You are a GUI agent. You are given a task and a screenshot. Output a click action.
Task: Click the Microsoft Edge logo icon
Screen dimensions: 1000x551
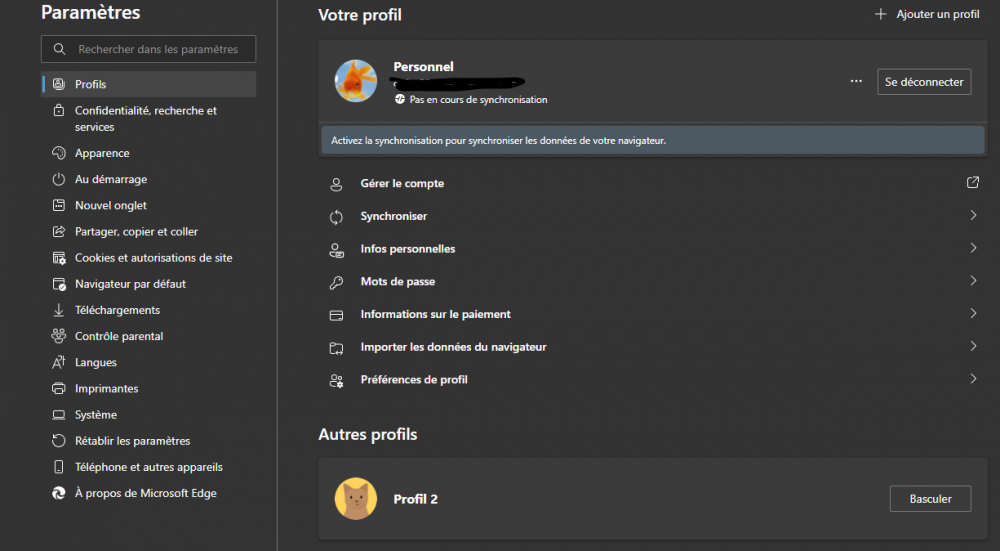tap(59, 493)
